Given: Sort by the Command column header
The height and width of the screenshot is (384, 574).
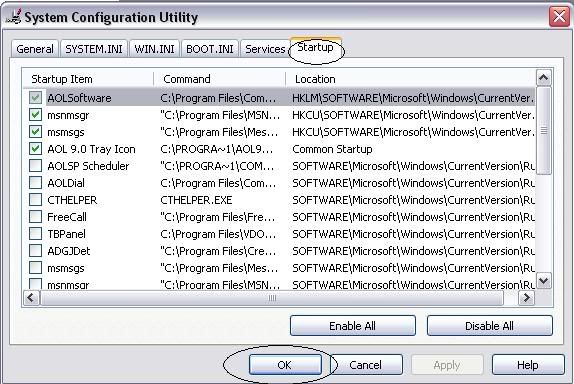Looking at the screenshot, I should coord(219,79).
